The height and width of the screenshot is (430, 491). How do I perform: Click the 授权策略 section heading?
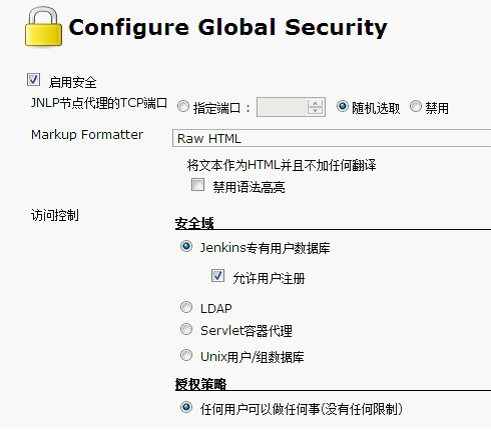[201, 384]
